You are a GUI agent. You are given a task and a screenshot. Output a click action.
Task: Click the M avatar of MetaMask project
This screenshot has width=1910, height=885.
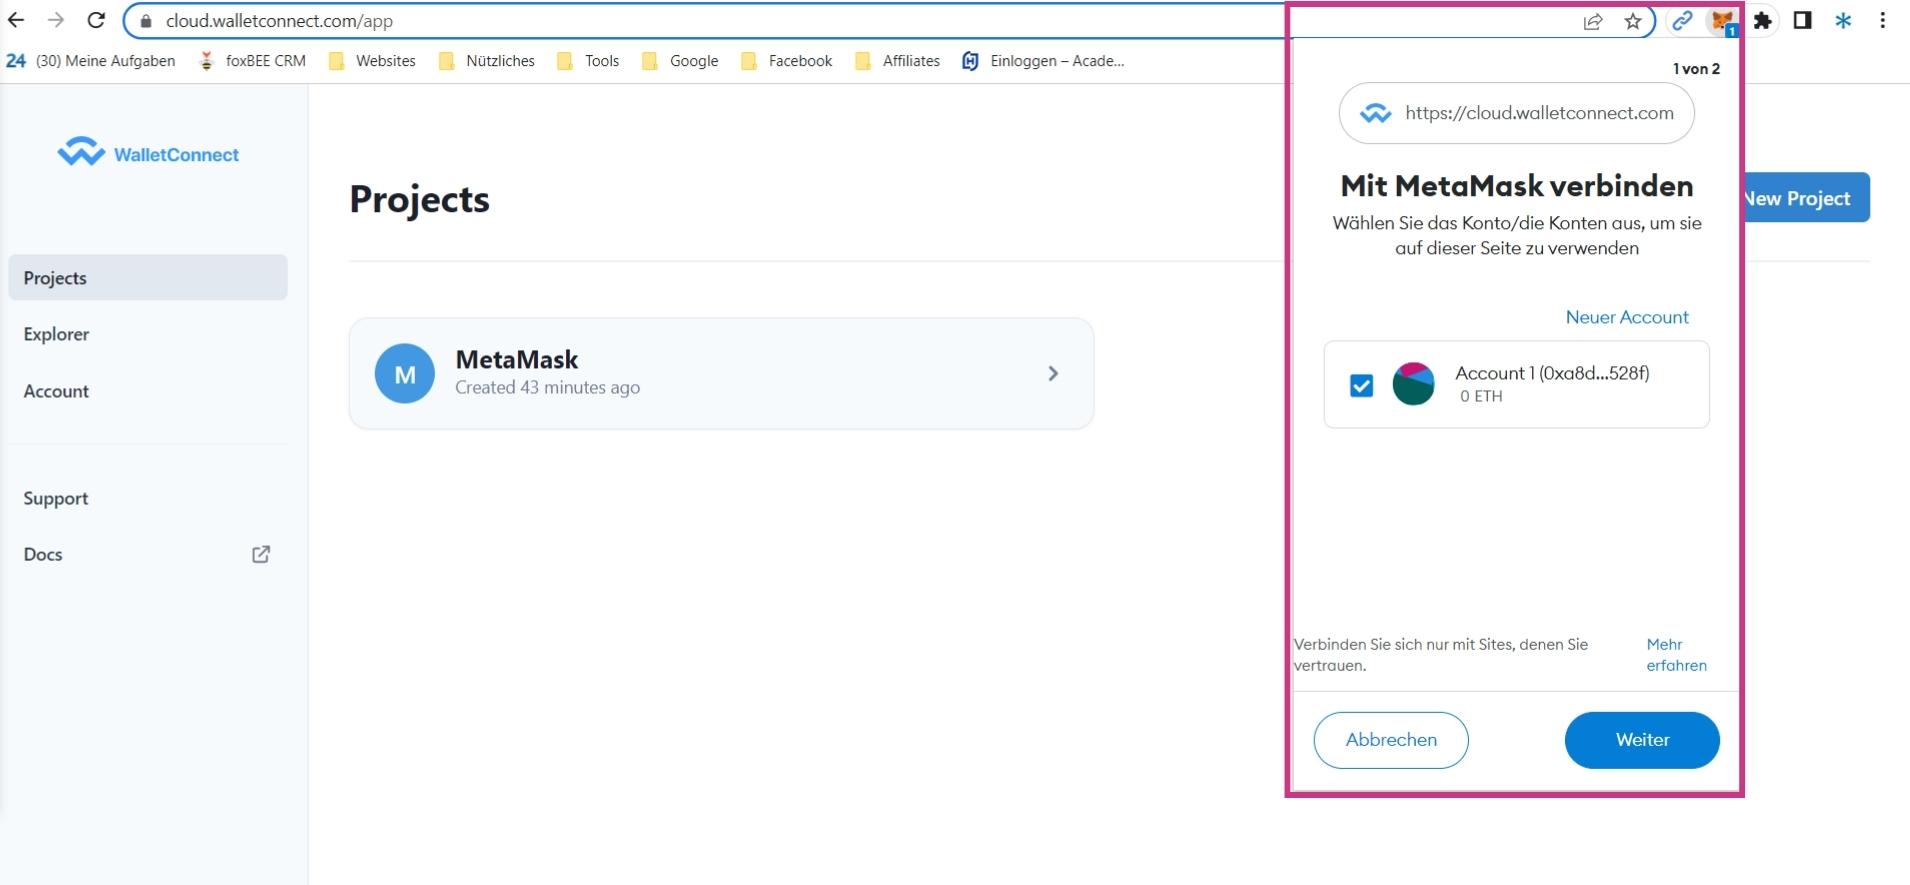click(x=405, y=374)
